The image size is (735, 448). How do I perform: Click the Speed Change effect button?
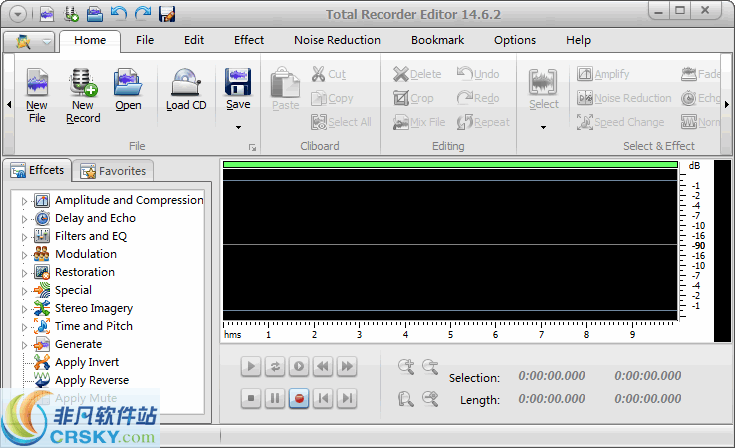coord(621,122)
